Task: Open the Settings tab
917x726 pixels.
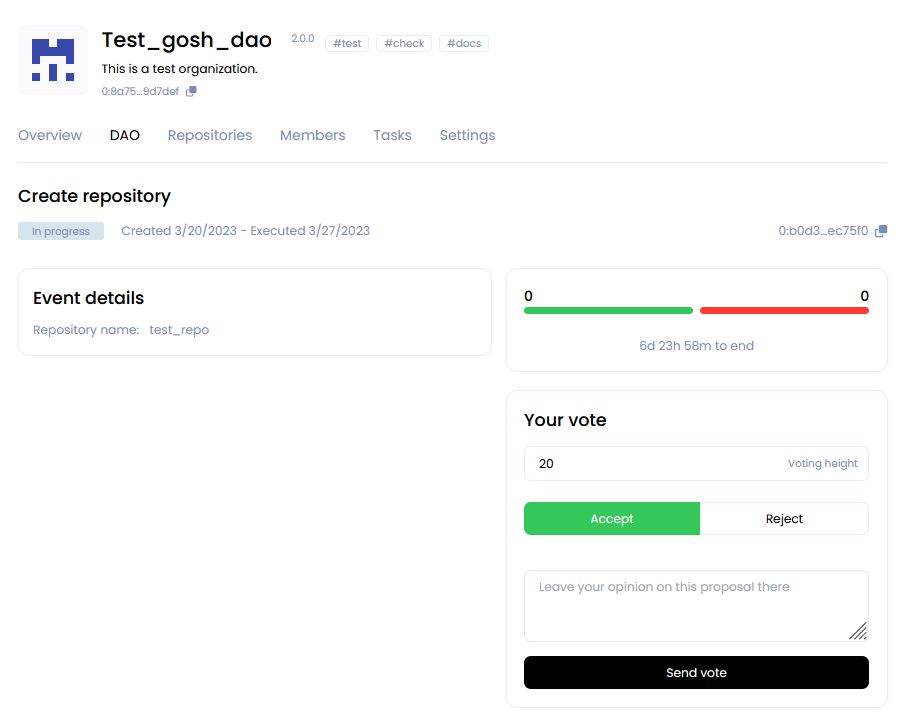Action: [x=467, y=135]
